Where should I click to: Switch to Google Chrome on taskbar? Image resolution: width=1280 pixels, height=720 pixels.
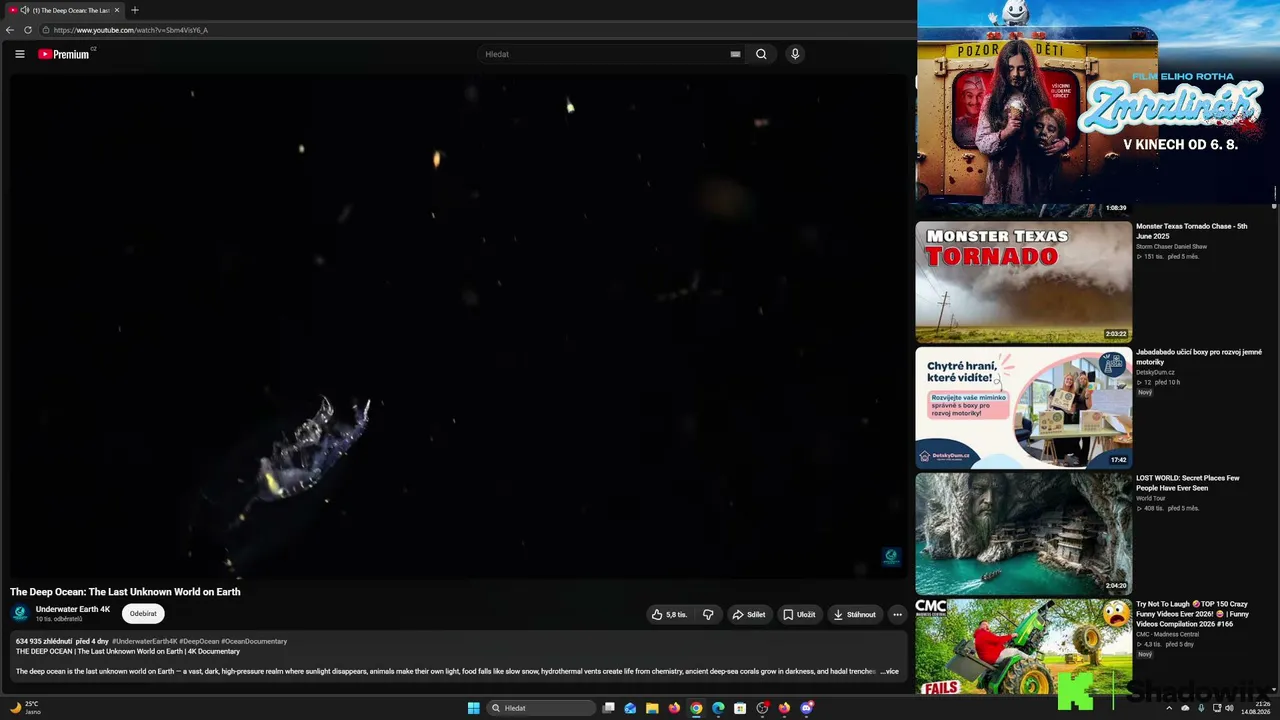click(x=696, y=708)
